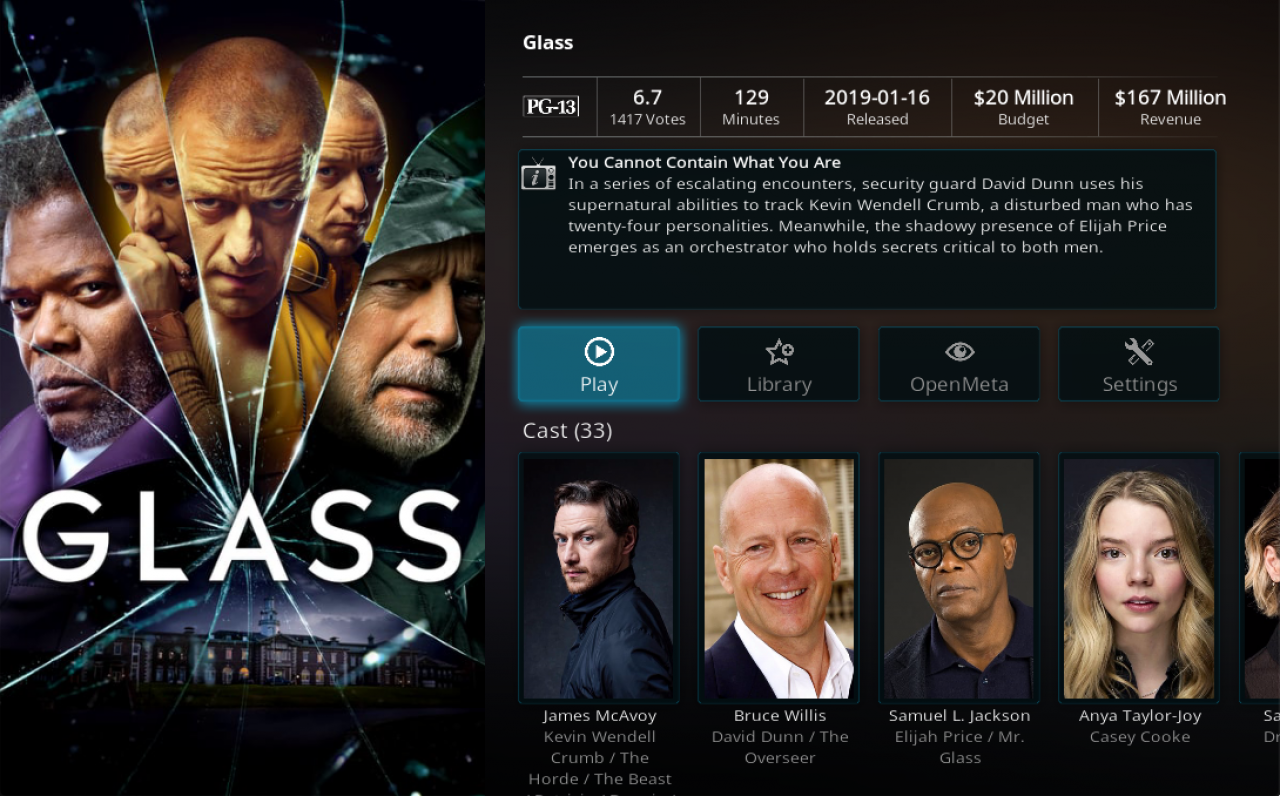Click the Glass movie poster
The image size is (1280, 796).
(242, 398)
